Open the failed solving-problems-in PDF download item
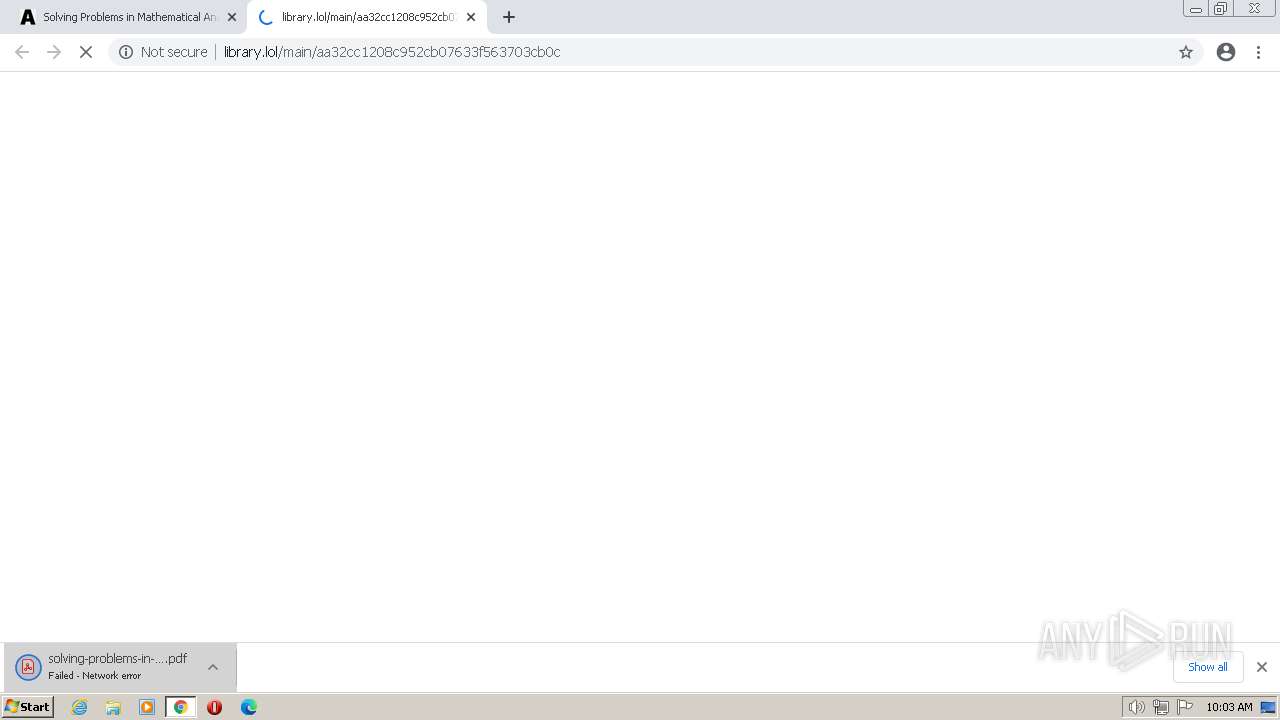 click(103, 667)
